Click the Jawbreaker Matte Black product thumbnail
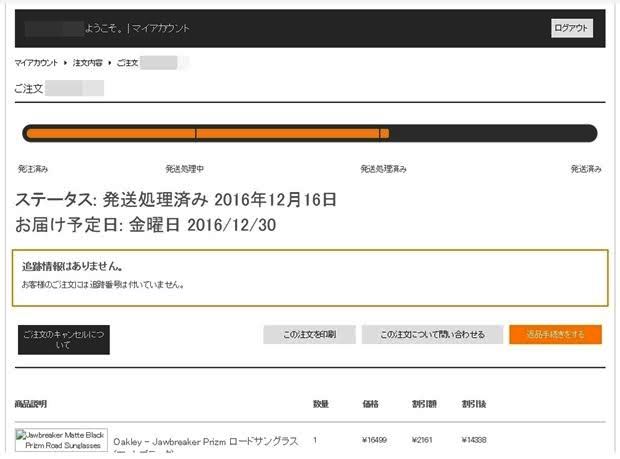620x459 pixels. click(x=61, y=440)
